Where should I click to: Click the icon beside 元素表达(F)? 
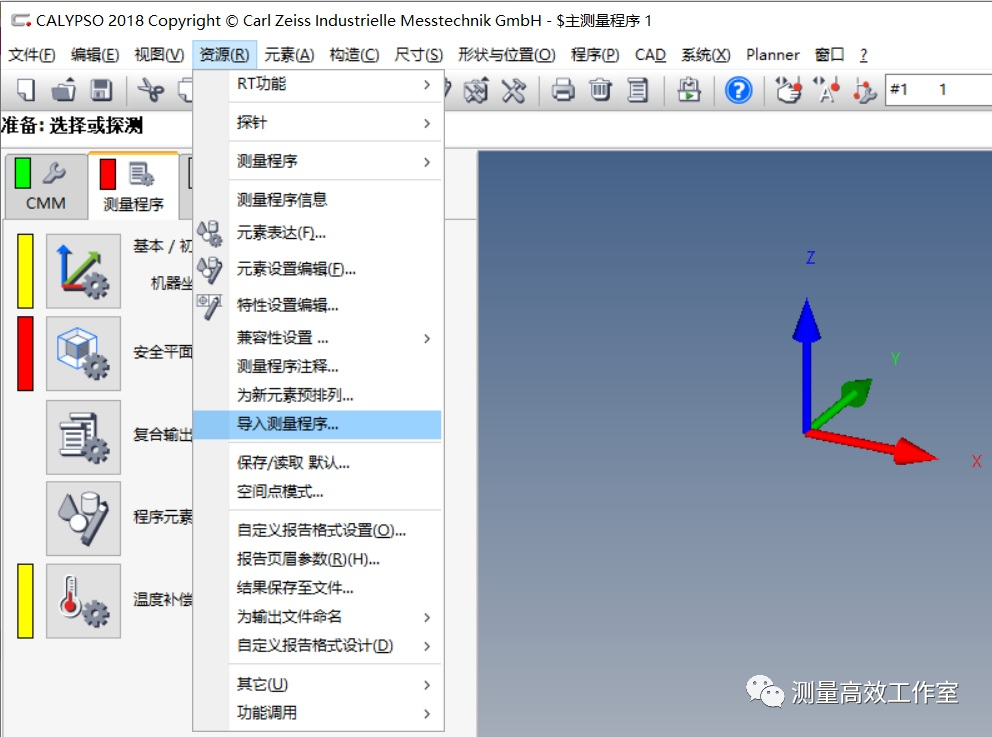pos(209,233)
